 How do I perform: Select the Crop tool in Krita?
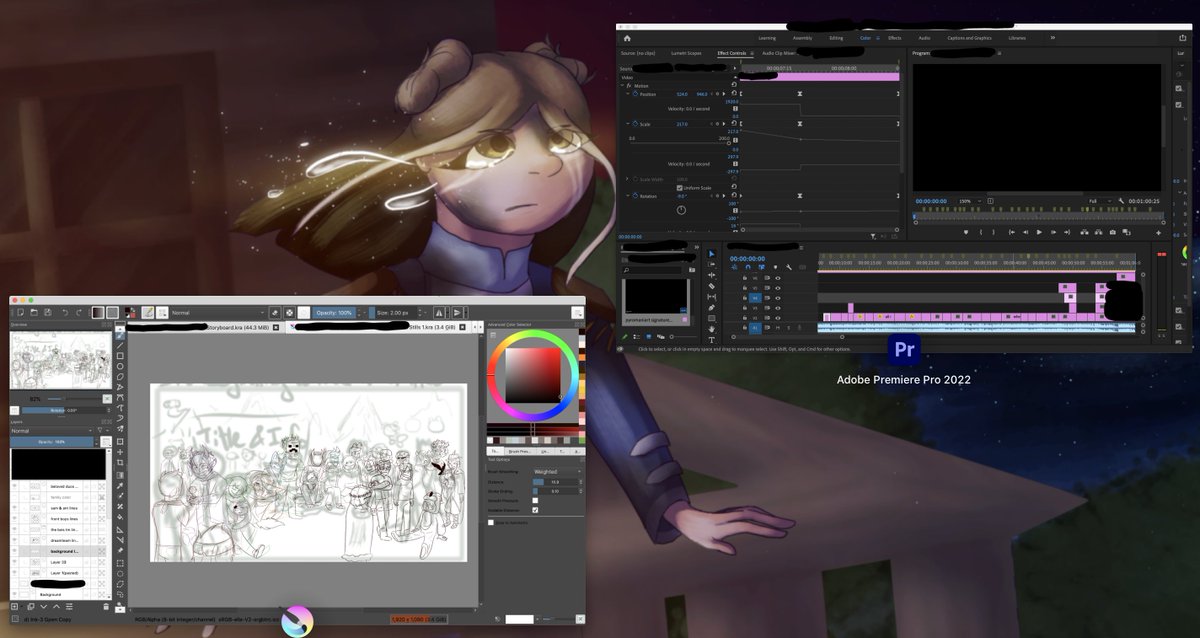pyautogui.click(x=120, y=462)
